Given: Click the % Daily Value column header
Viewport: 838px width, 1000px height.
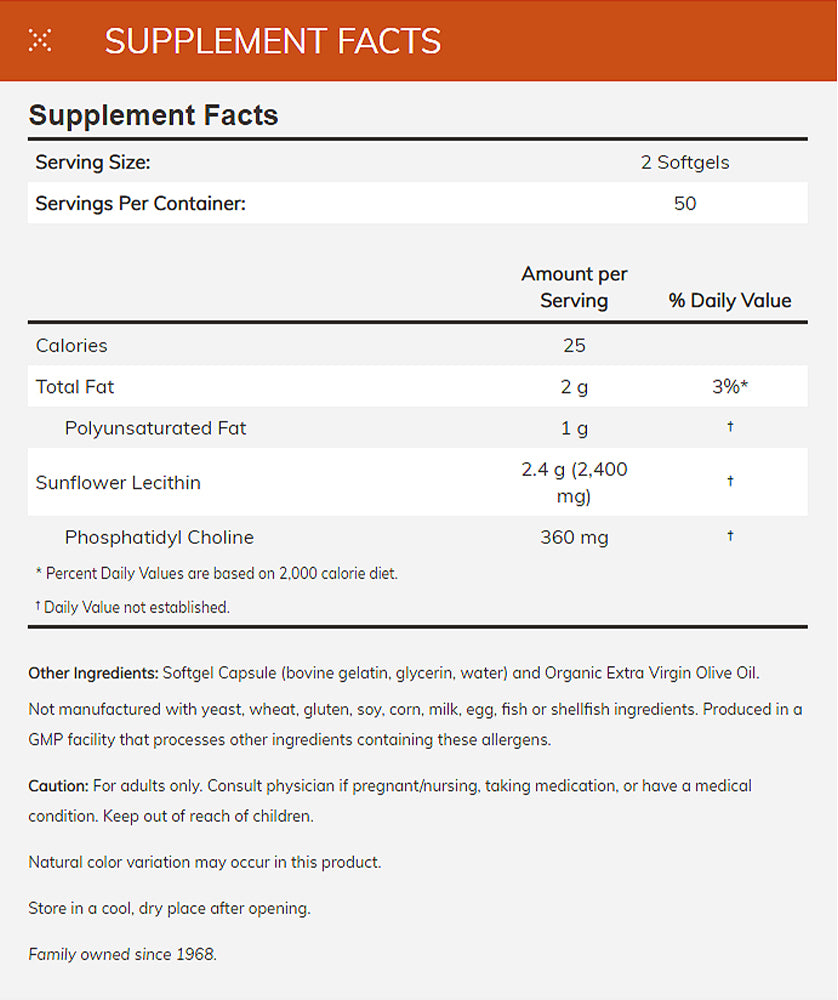Looking at the screenshot, I should (730, 300).
